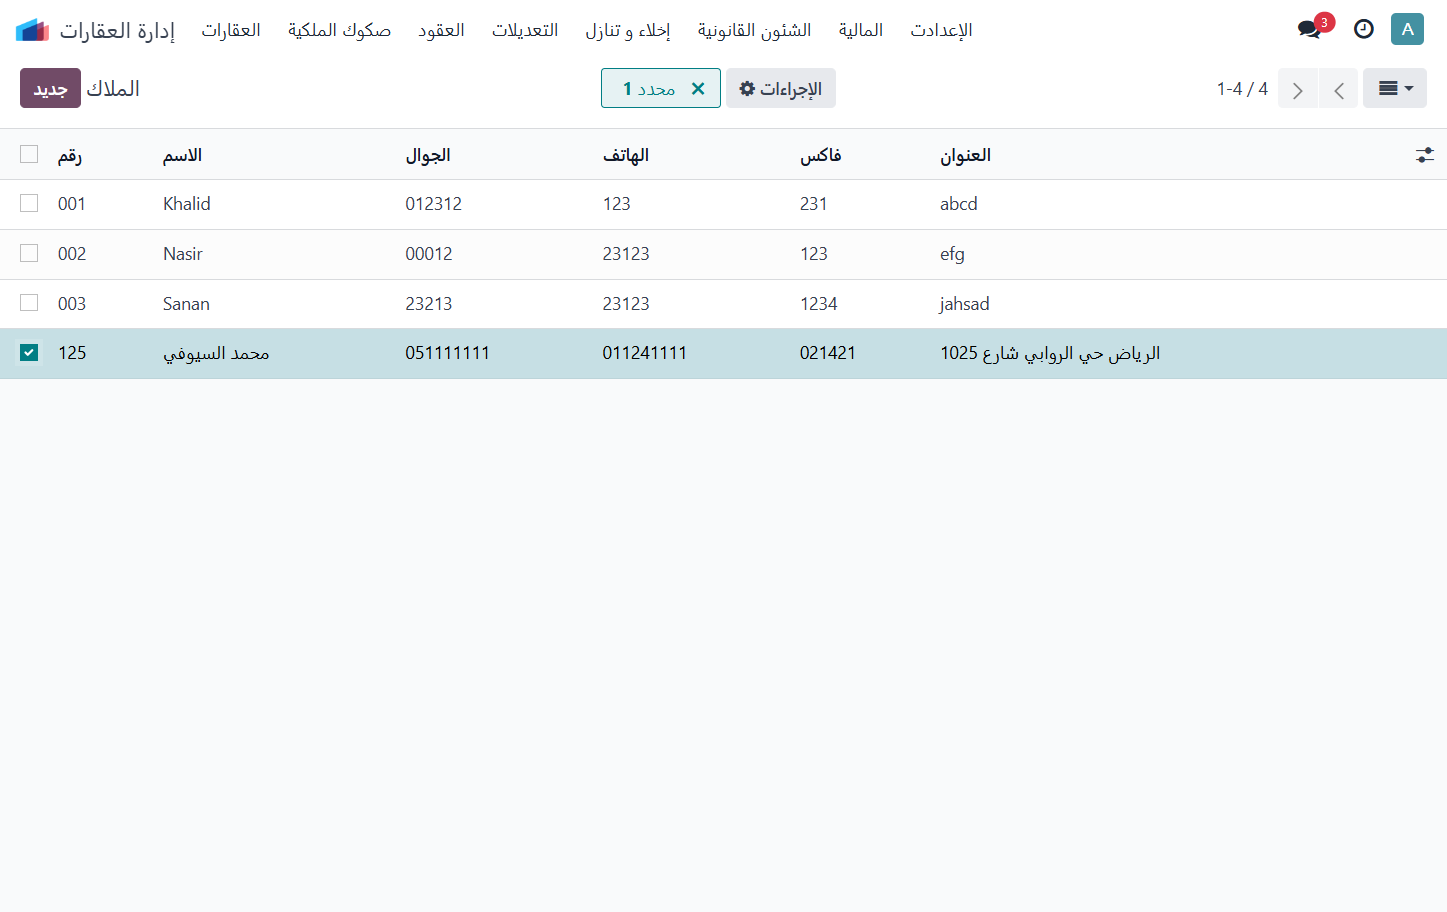
Task: Open the إخلاء و تنازل menu
Action: point(628,30)
